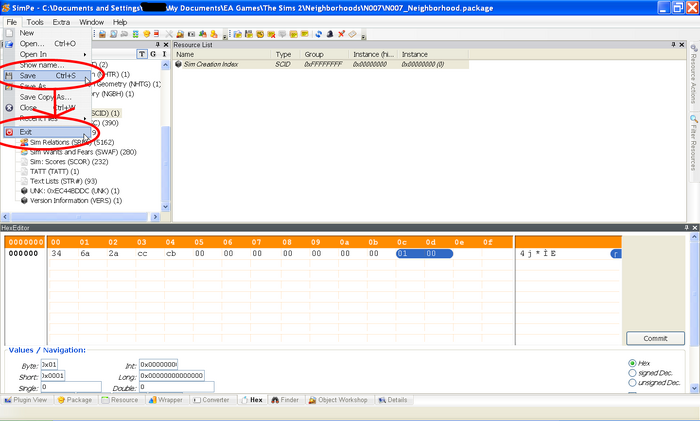Screen dimensions: 700x421
Task: Click the resource tree scroll right arrow
Action: [155, 217]
